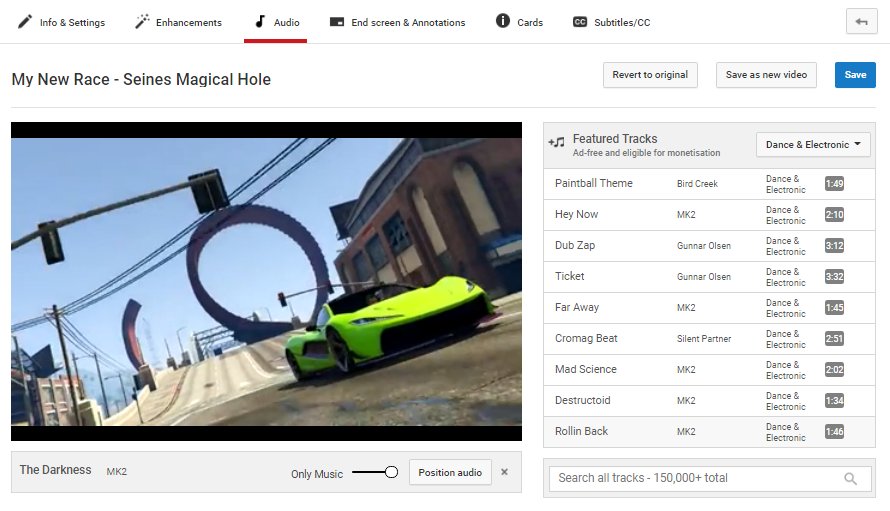Click the video title My New Race
The width and height of the screenshot is (890, 511).
141,79
